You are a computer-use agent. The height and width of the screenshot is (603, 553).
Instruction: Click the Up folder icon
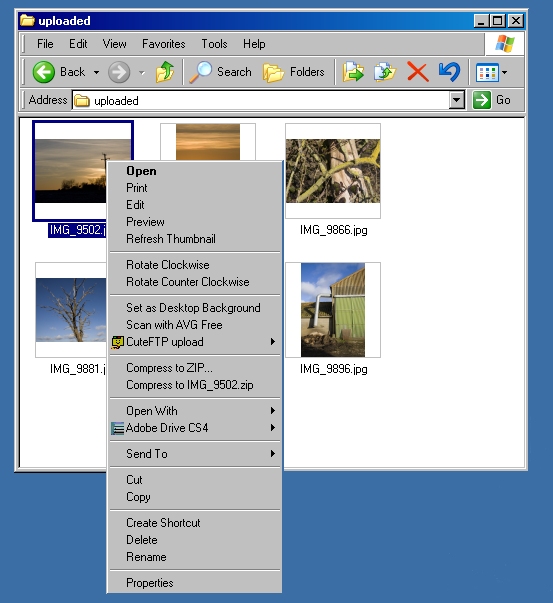(x=165, y=72)
